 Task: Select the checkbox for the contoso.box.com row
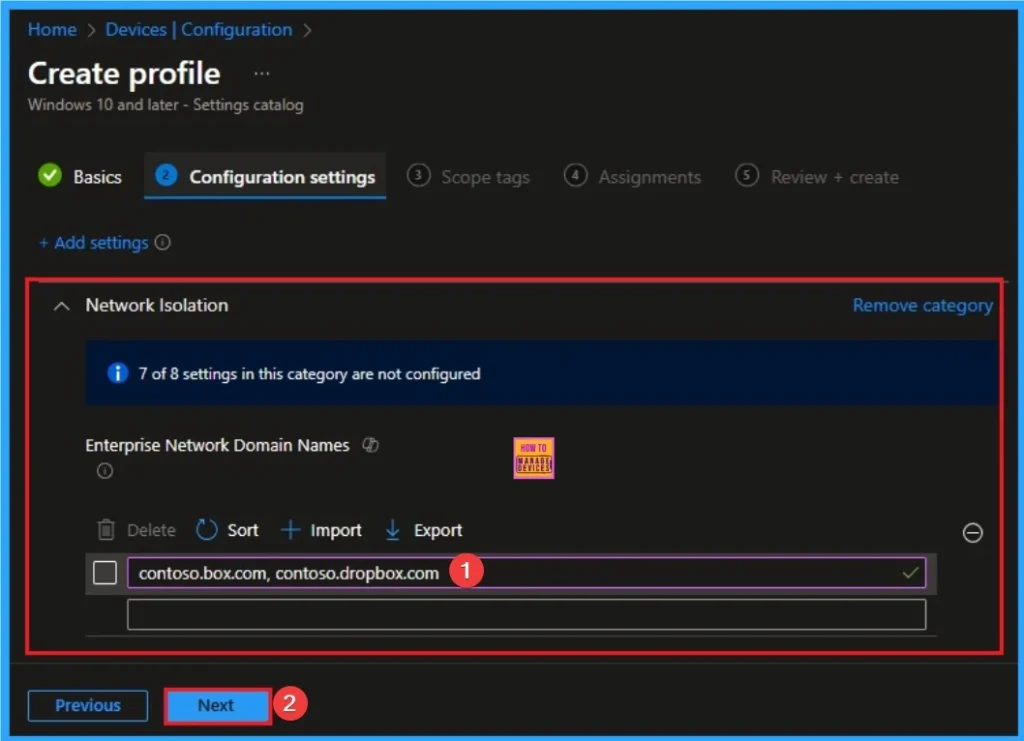click(105, 572)
